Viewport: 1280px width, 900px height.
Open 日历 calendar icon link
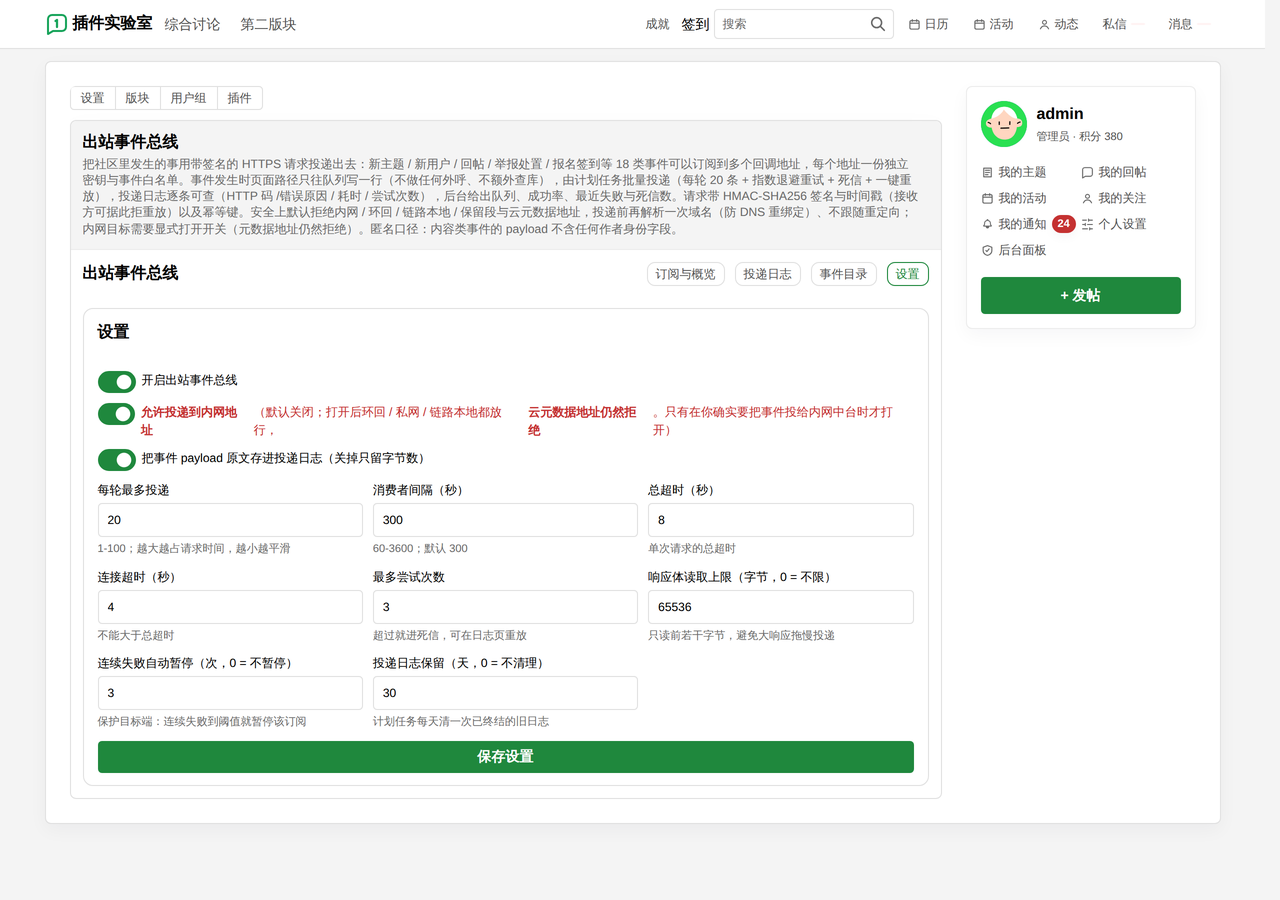click(914, 24)
